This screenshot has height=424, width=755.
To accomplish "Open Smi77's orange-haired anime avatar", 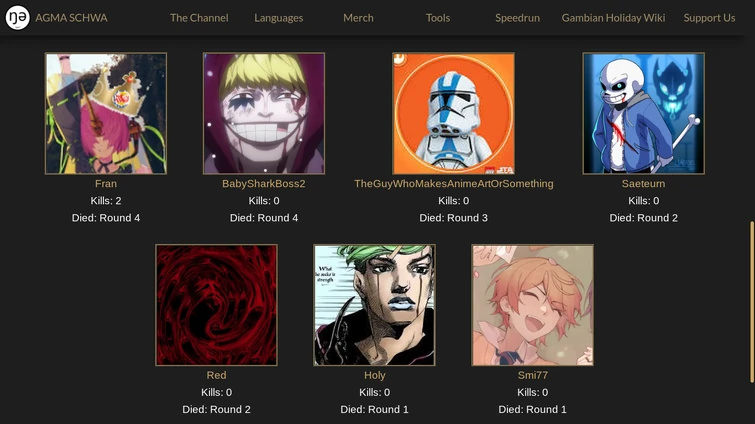I will tap(533, 305).
